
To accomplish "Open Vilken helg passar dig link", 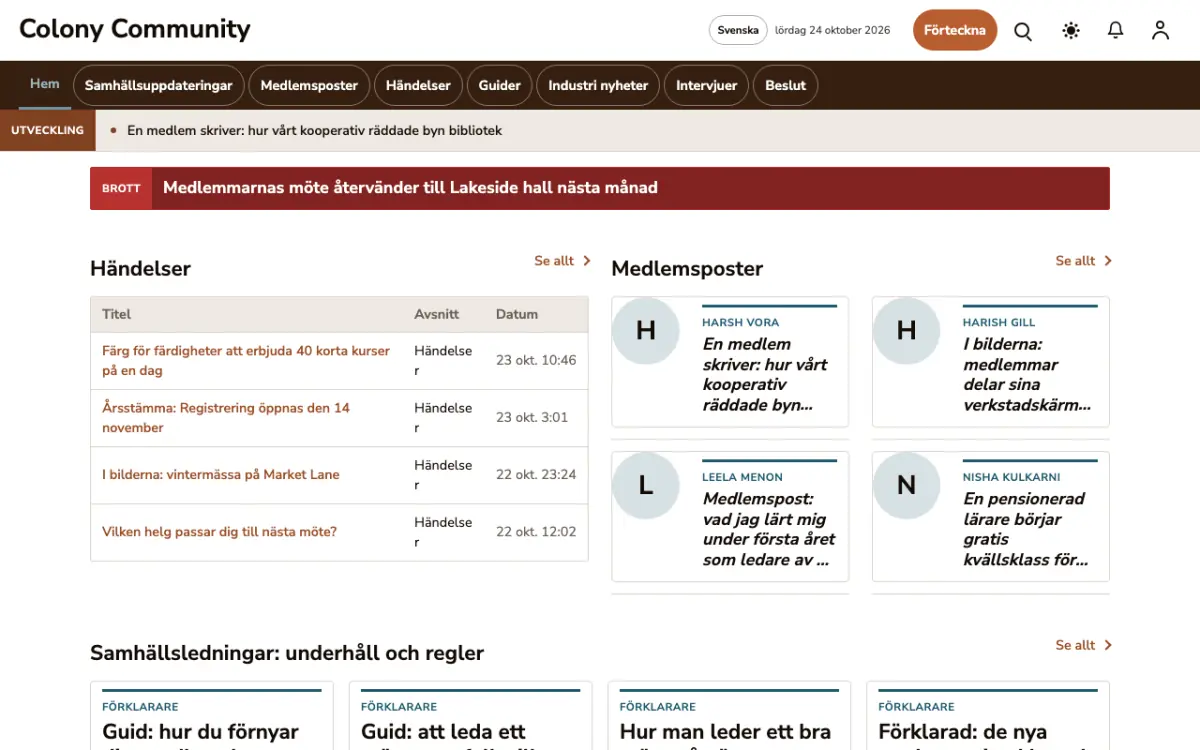I will 219,531.
